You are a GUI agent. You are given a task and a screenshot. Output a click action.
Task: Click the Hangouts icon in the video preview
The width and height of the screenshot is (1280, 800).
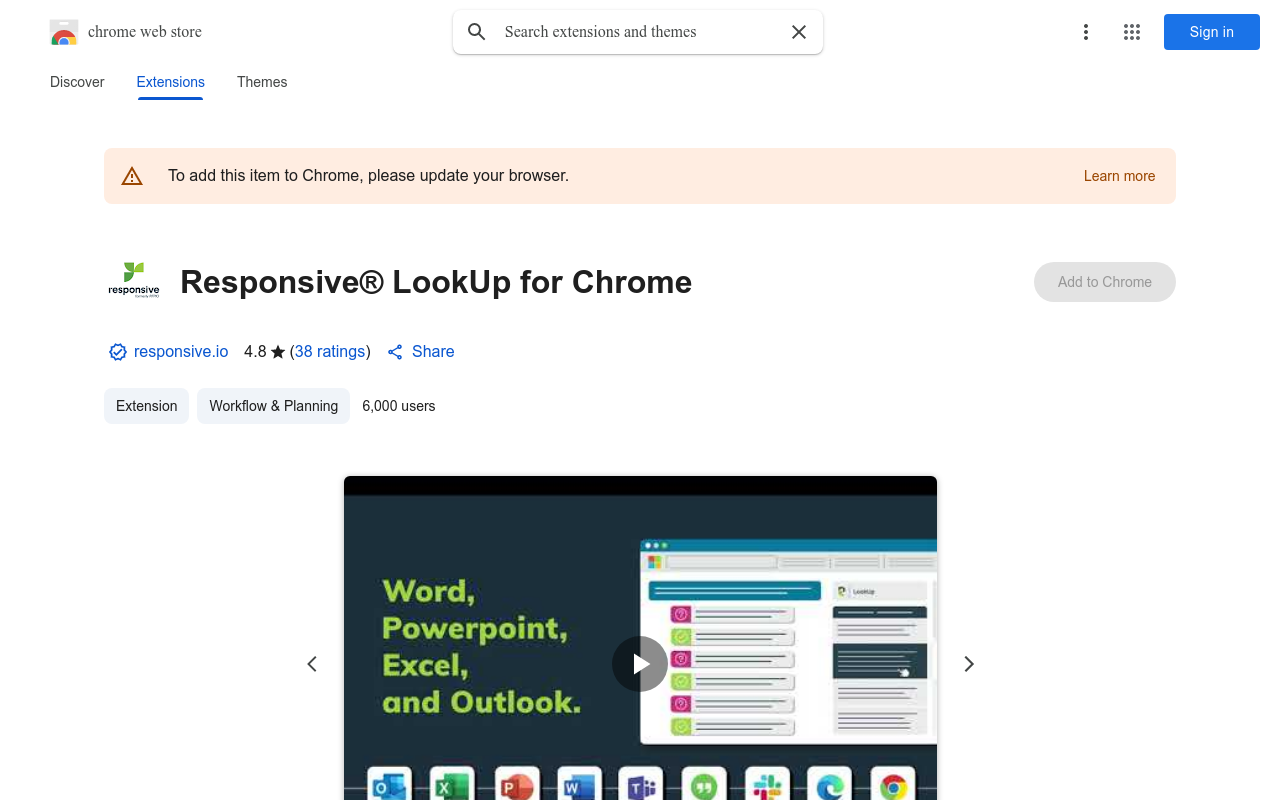pos(704,785)
